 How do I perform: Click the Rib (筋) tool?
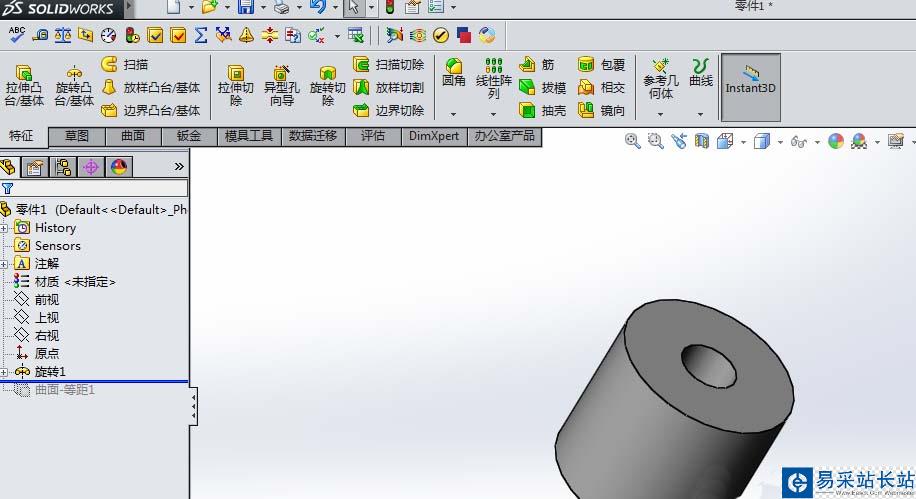click(536, 64)
